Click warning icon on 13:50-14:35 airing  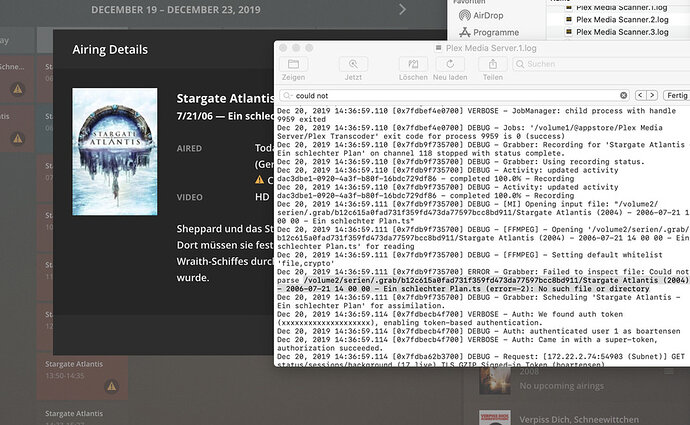click(112, 386)
